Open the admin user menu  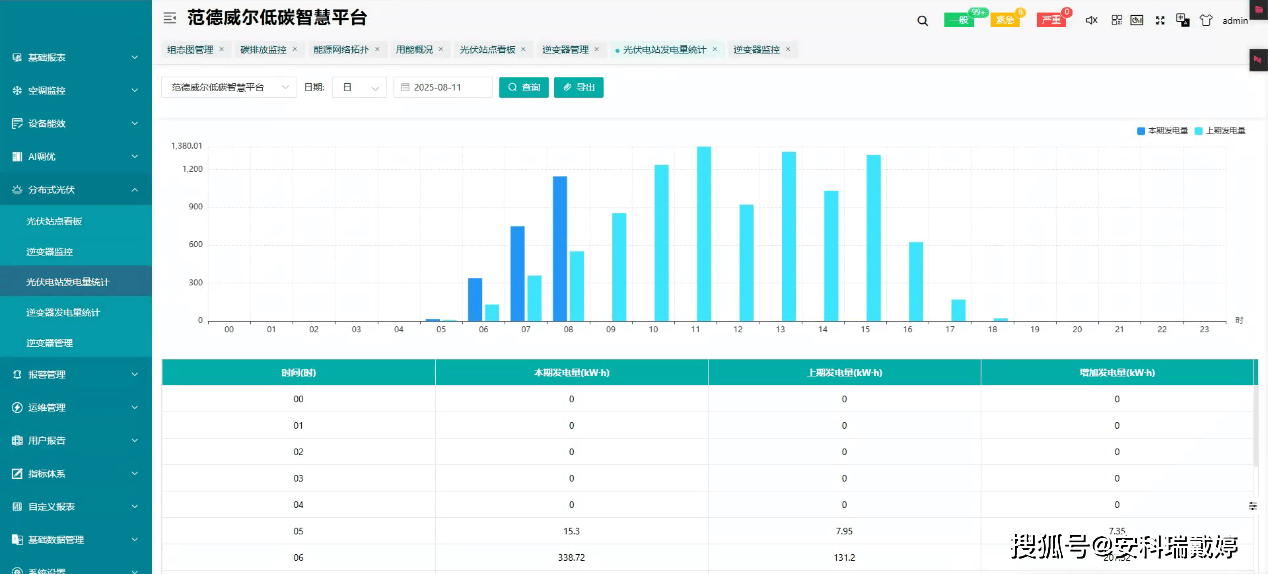1235,20
